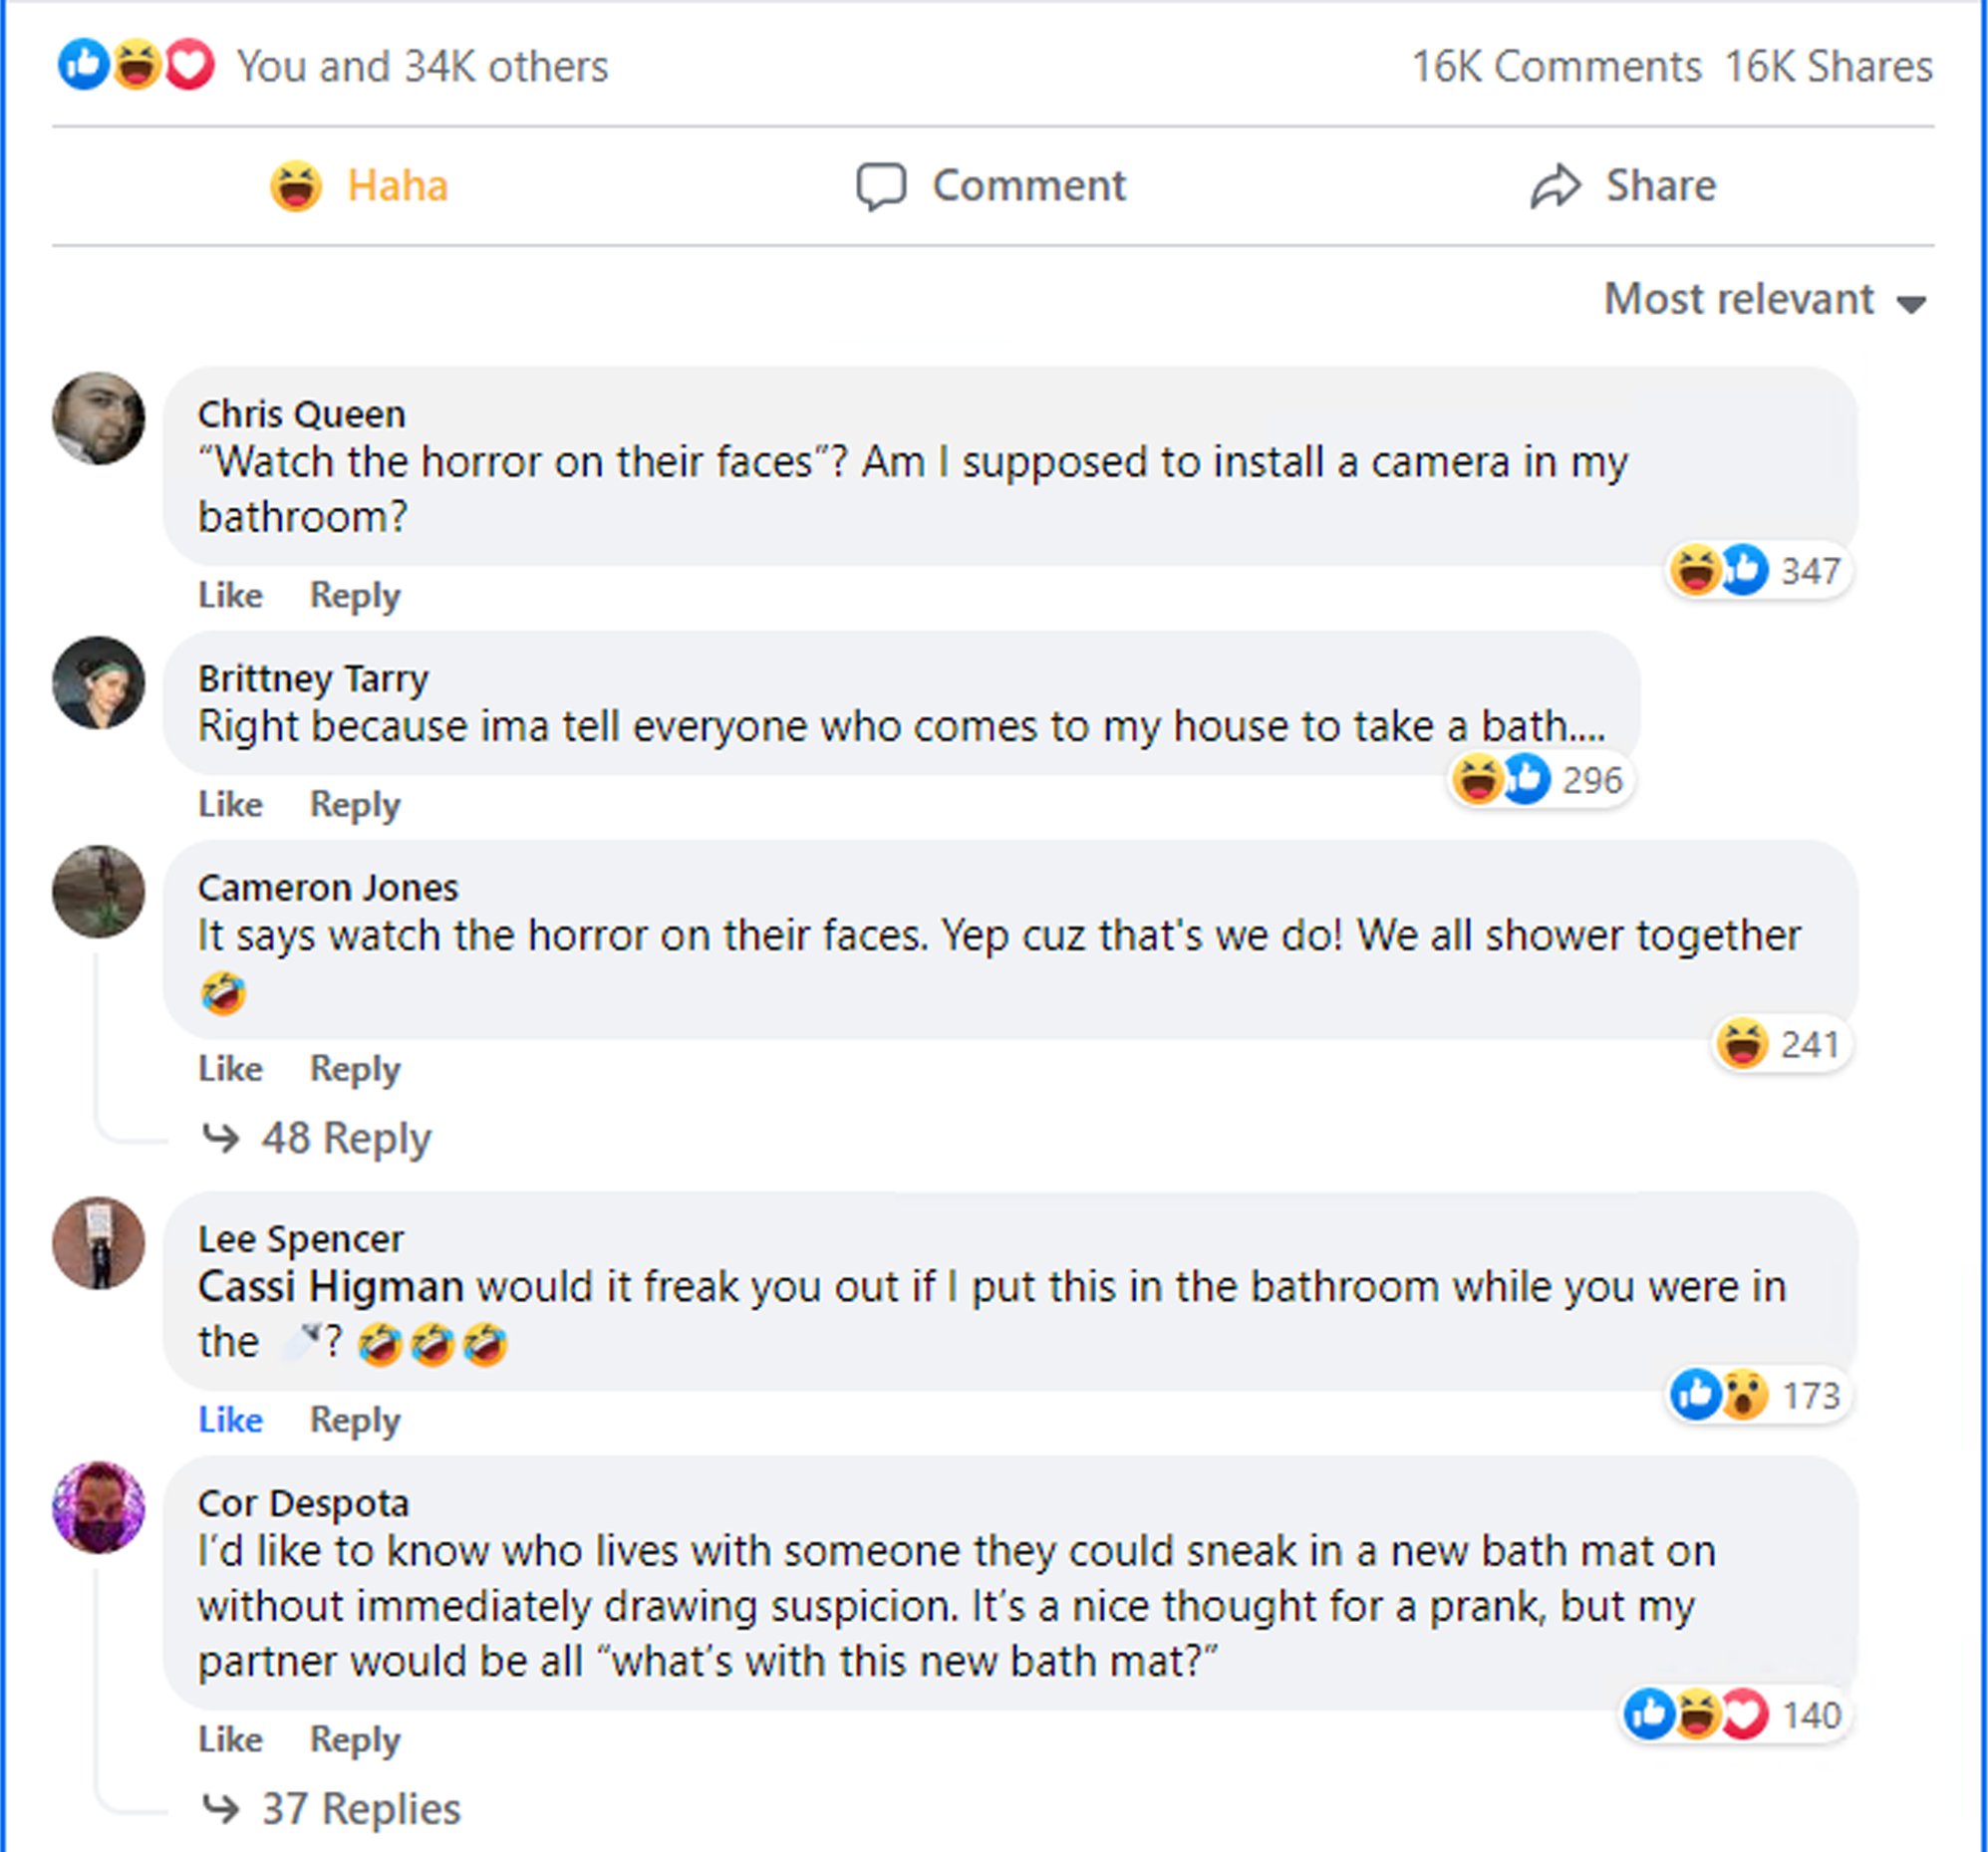Like Chris Queen's comment

coord(230,595)
